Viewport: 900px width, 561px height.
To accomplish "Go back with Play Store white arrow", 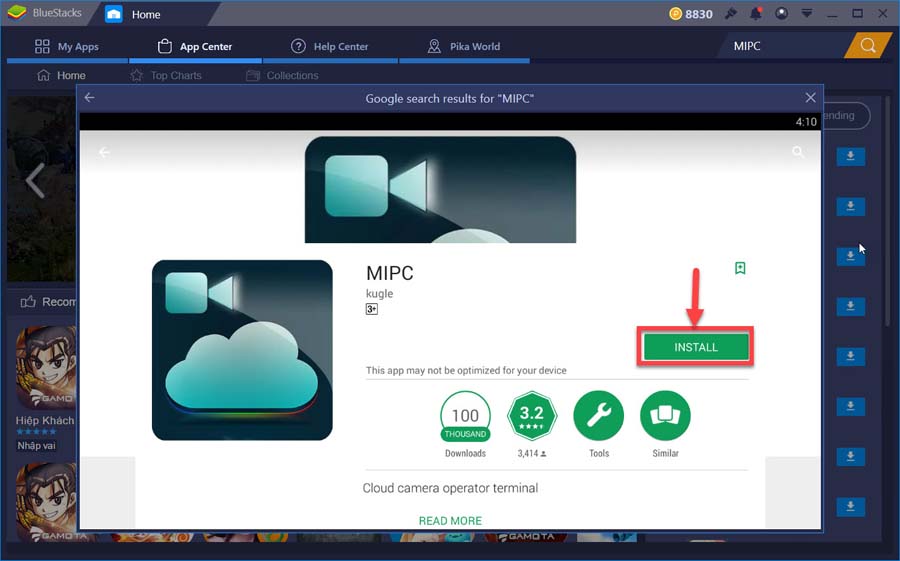I will (104, 152).
